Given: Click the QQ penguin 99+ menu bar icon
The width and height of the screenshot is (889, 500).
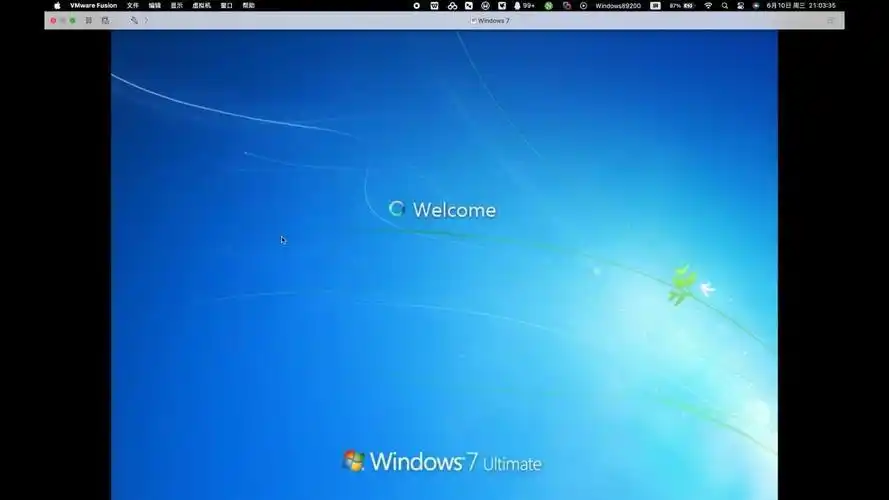Looking at the screenshot, I should (x=524, y=6).
